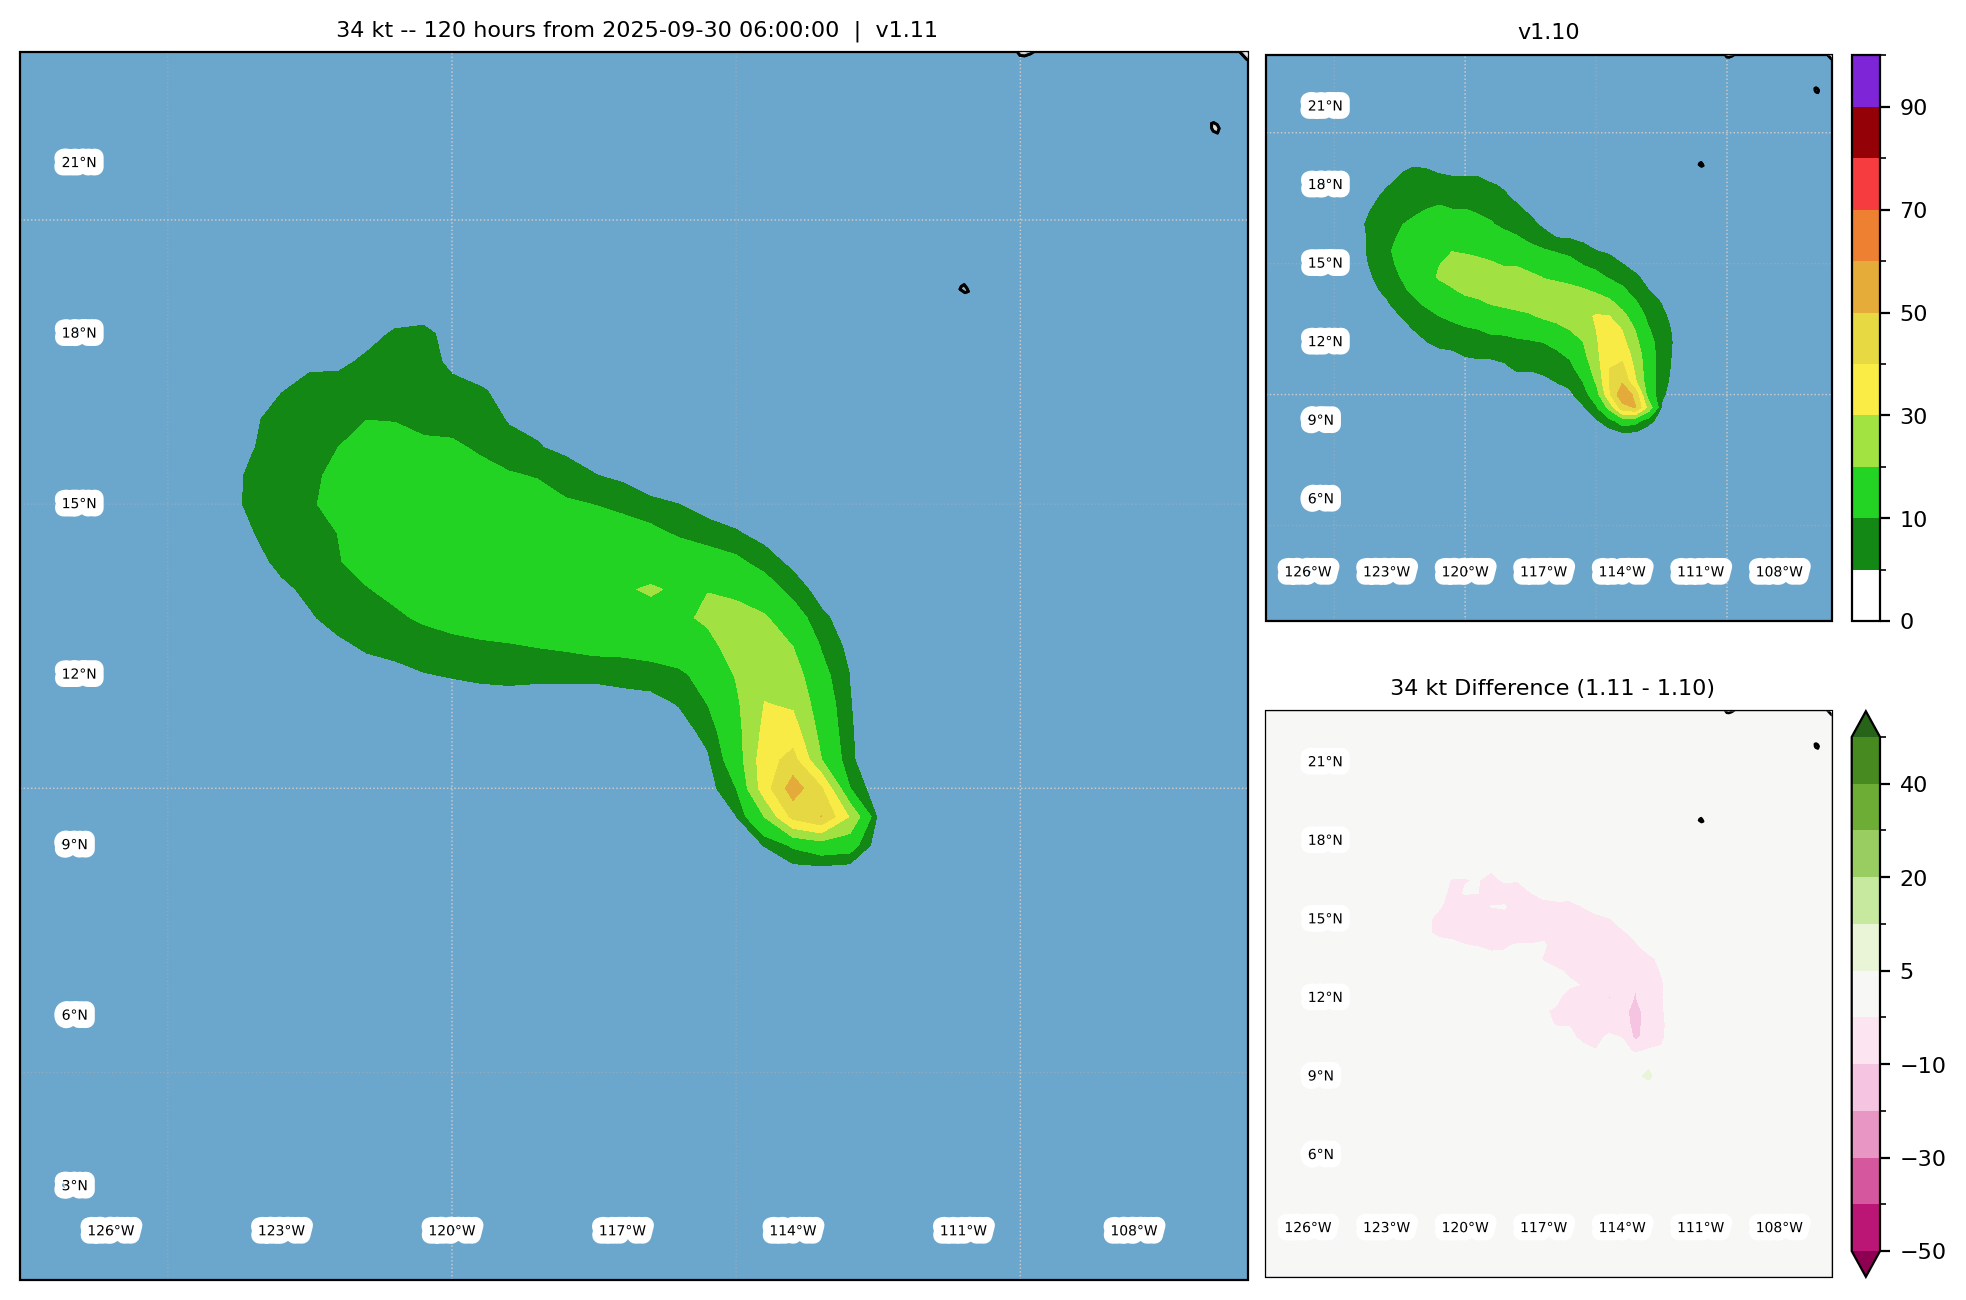Click the main map title text

pos(636,30)
